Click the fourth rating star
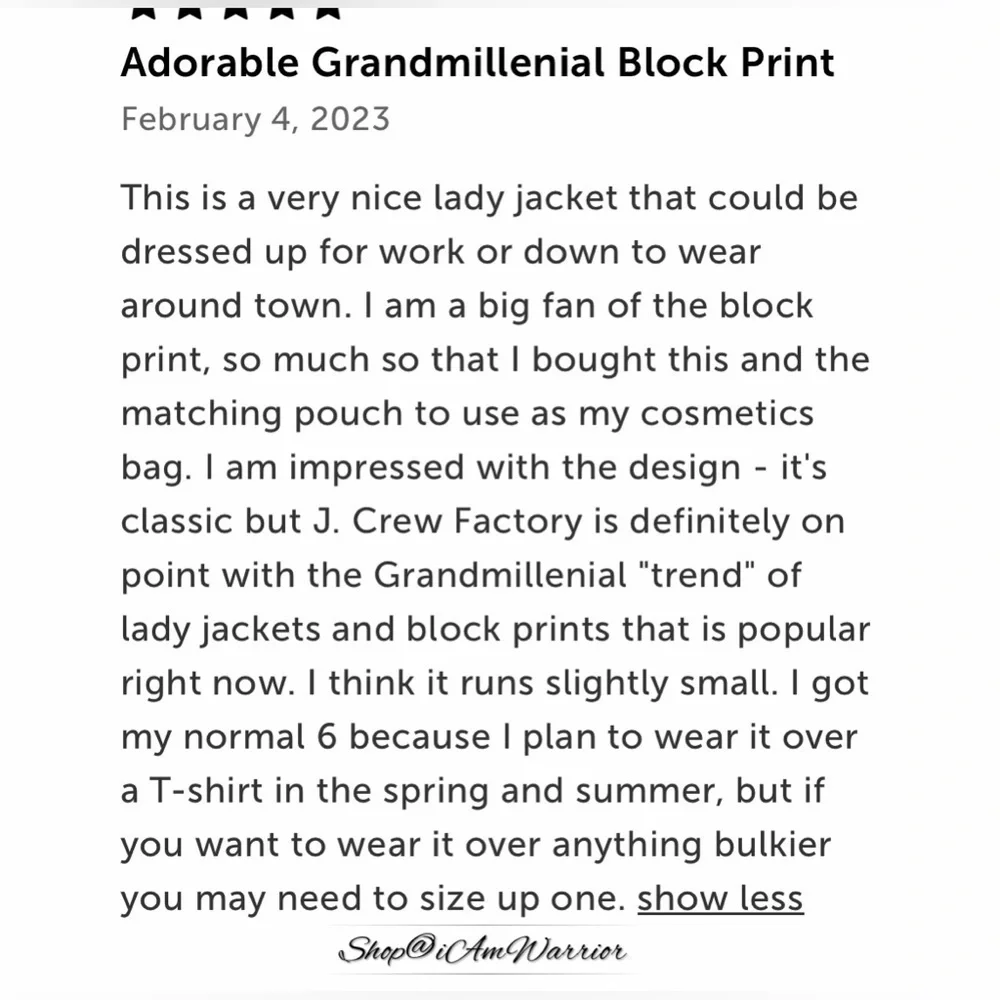 (x=282, y=11)
